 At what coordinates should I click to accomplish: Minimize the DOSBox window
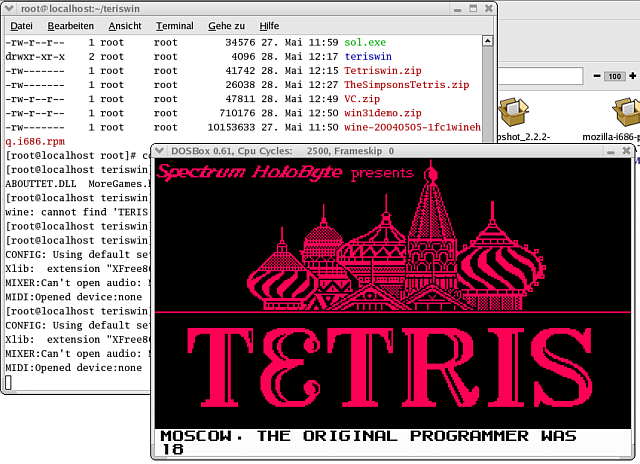(x=611, y=151)
